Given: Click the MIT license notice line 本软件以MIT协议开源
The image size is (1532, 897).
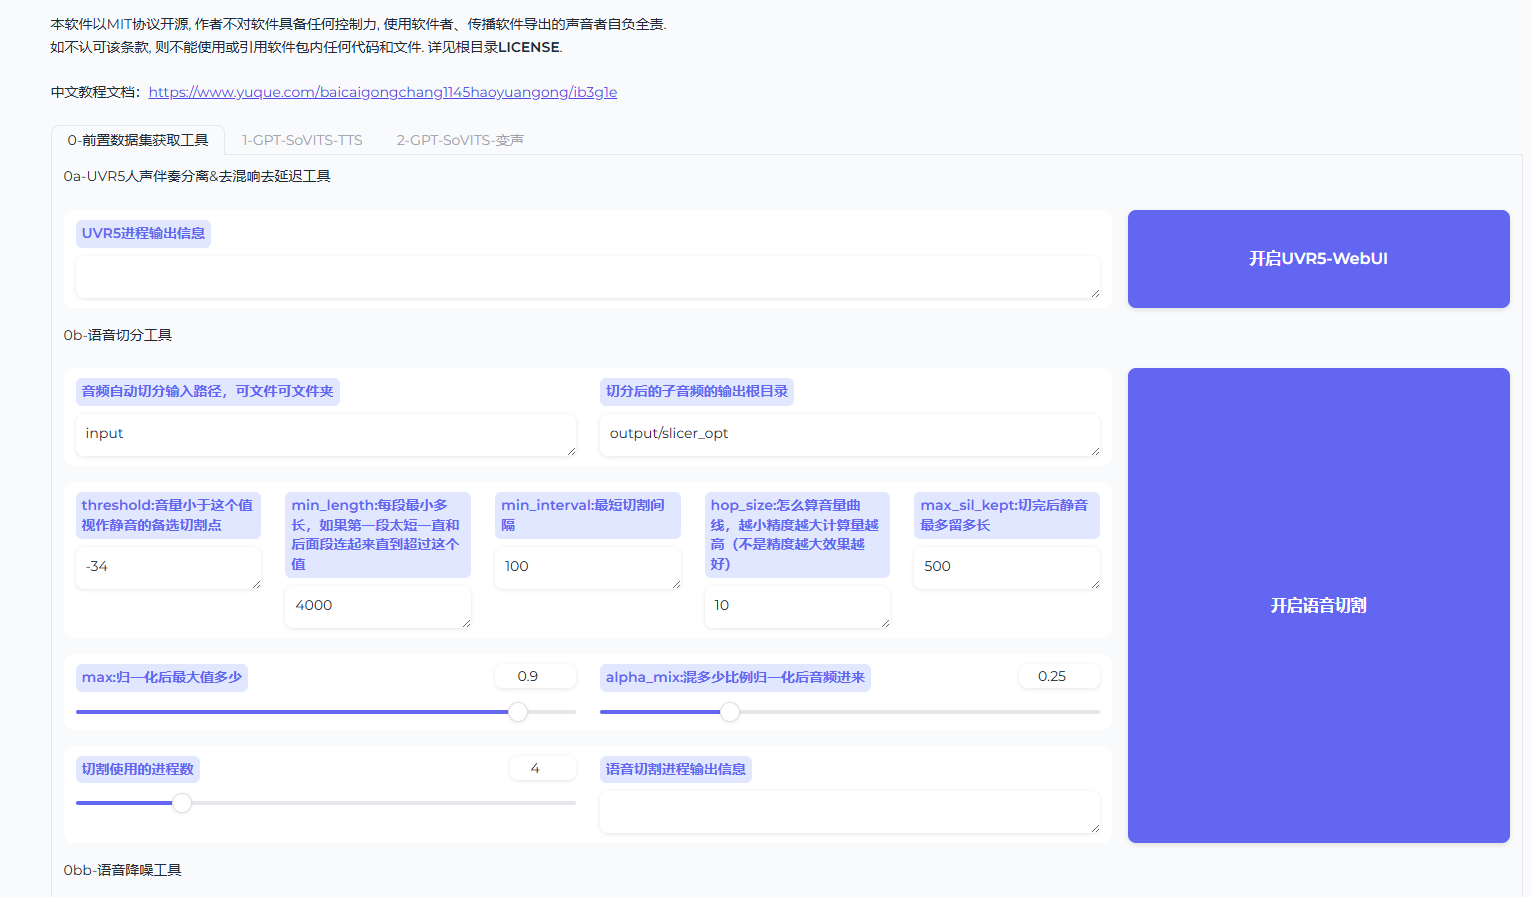Looking at the screenshot, I should click(358, 24).
